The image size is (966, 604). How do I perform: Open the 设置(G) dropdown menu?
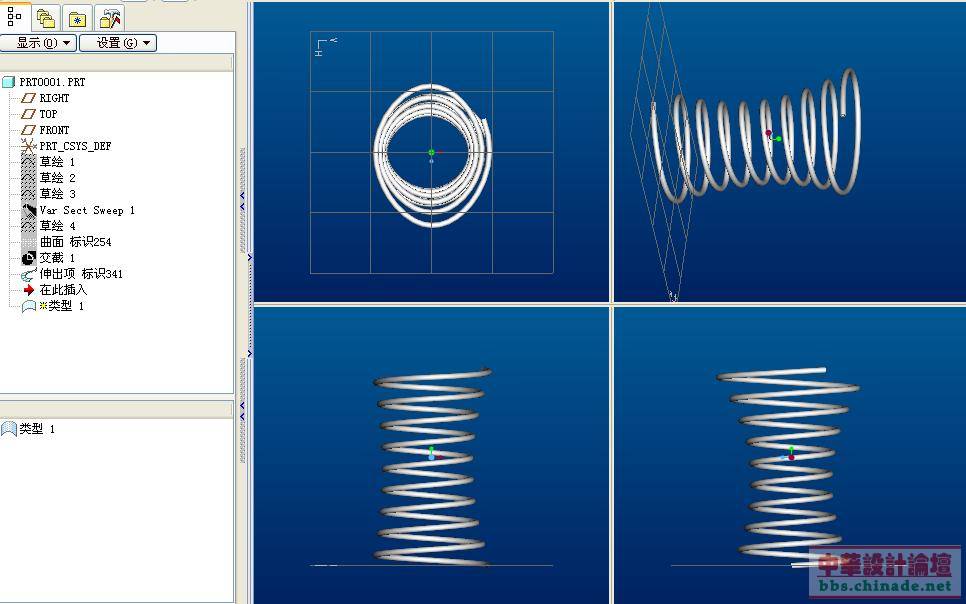click(118, 43)
